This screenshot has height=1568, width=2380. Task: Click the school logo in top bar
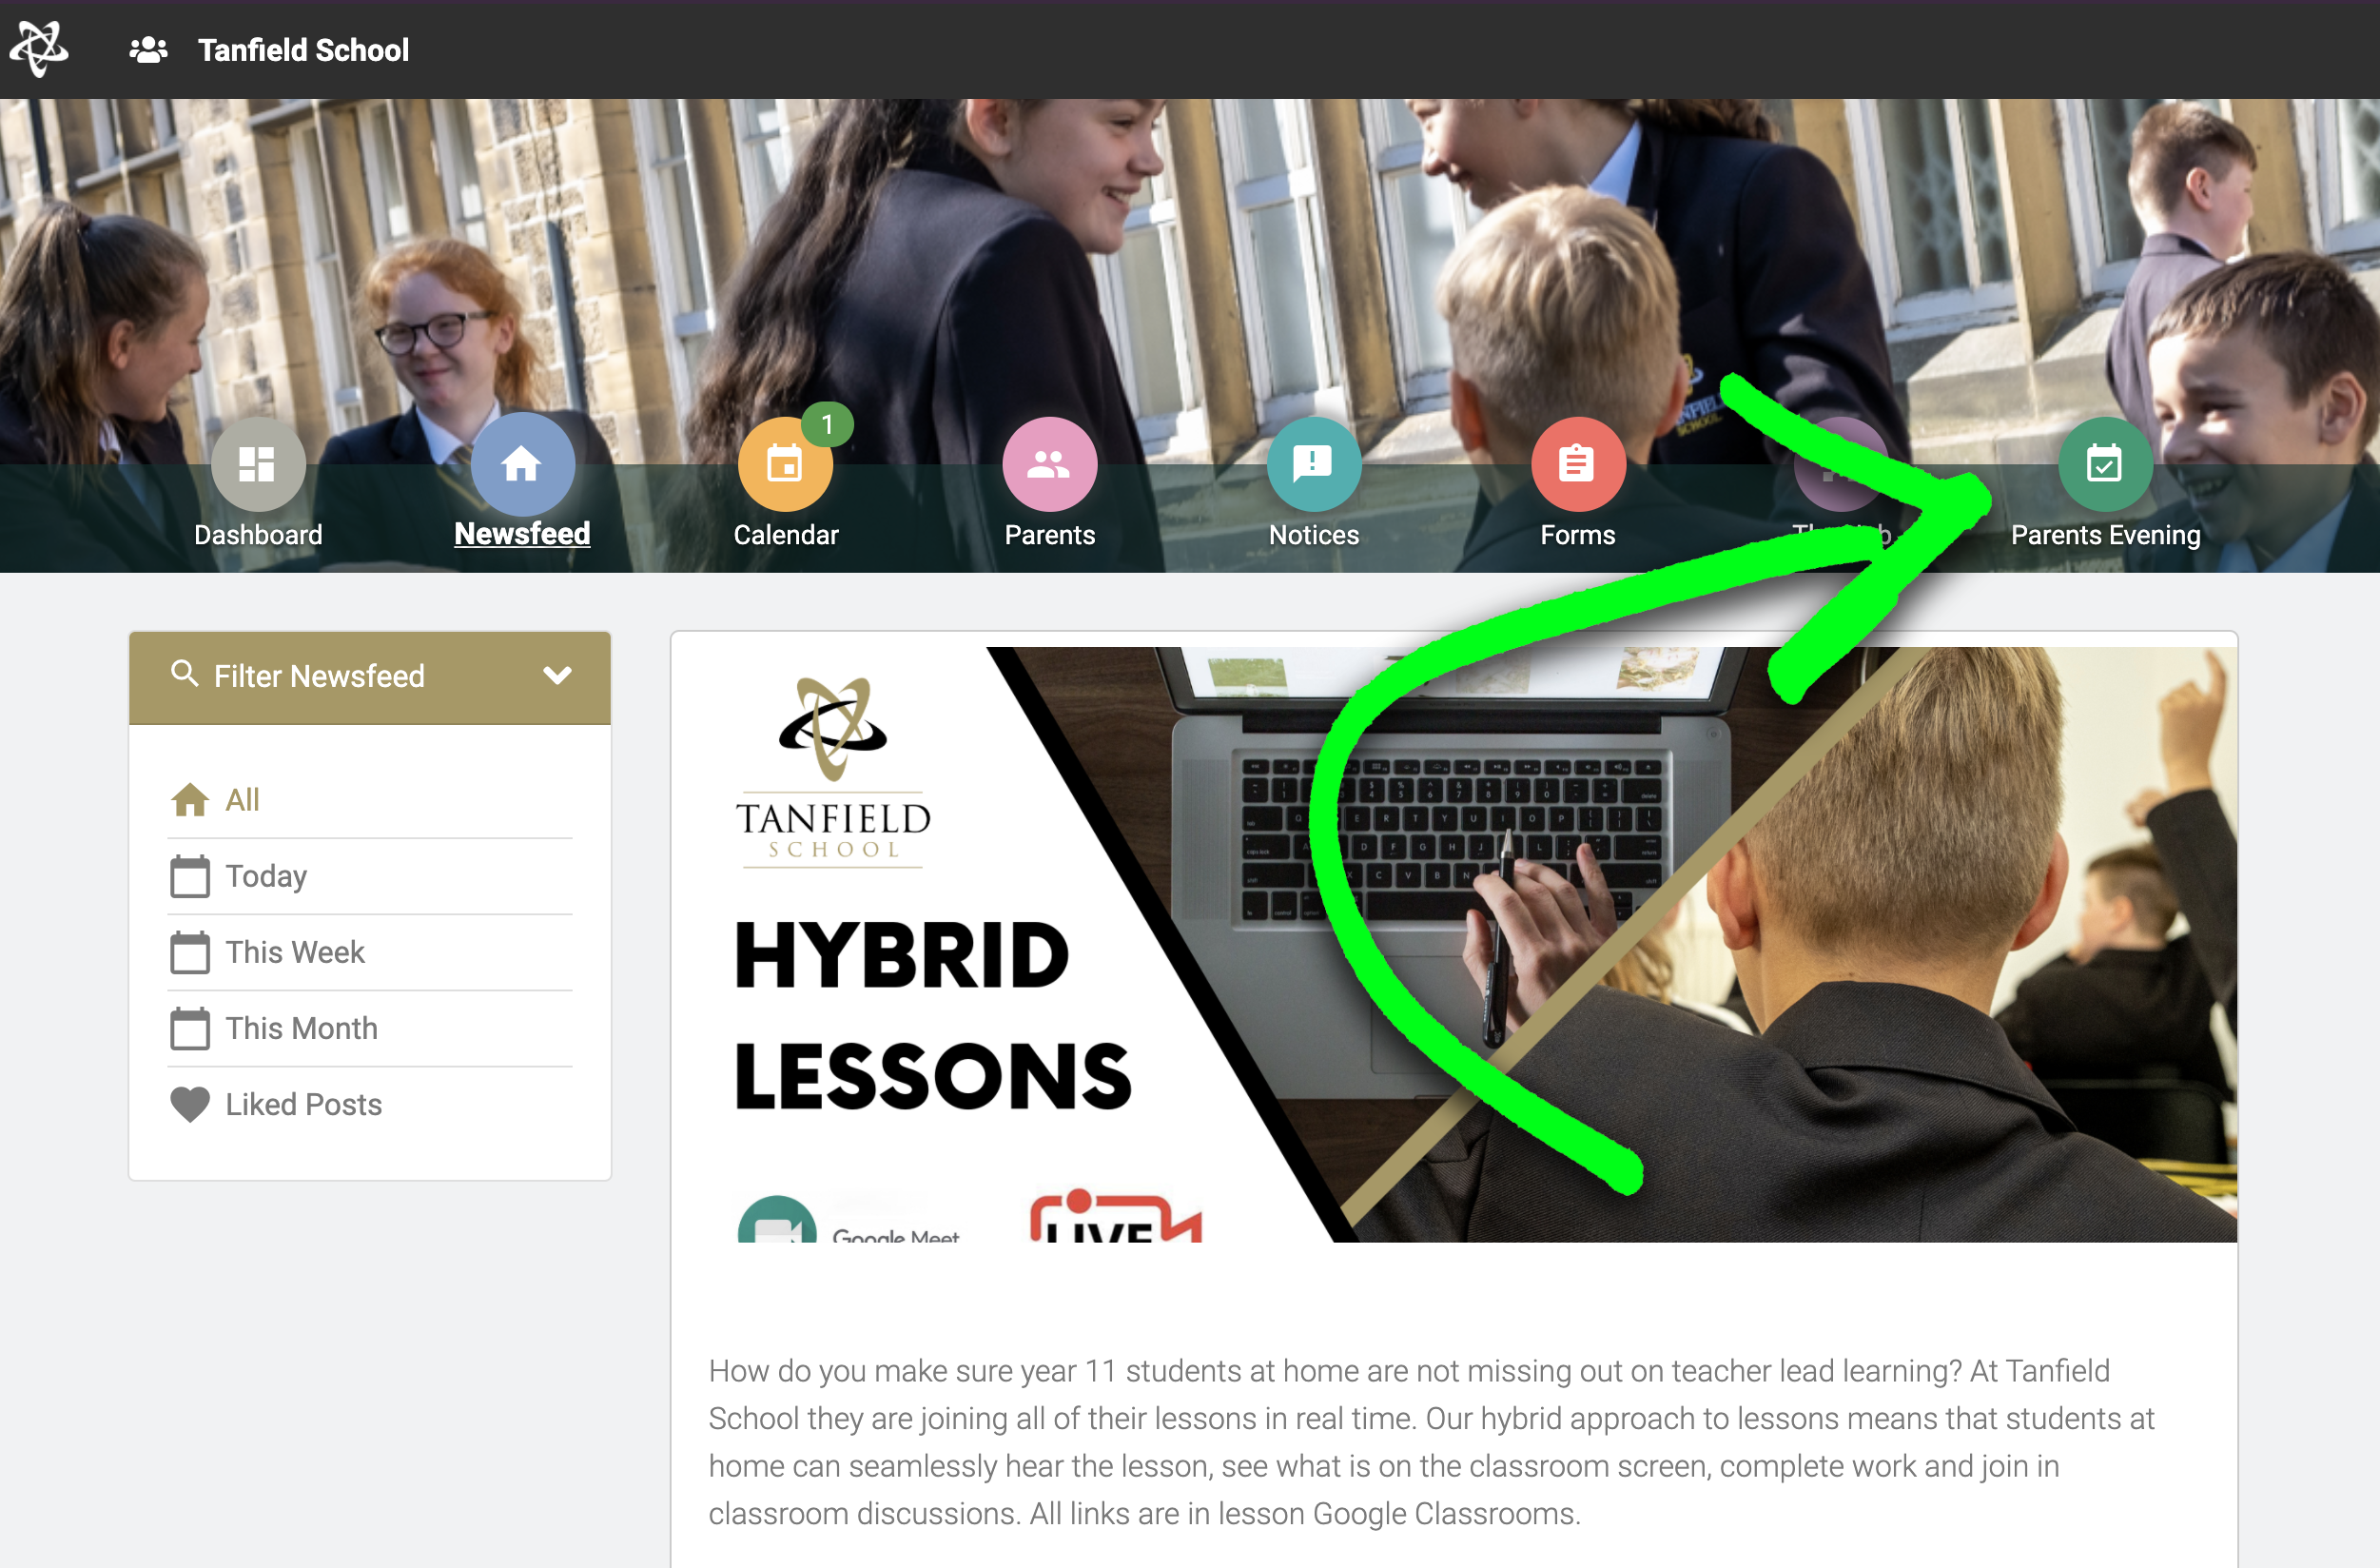pyautogui.click(x=39, y=48)
